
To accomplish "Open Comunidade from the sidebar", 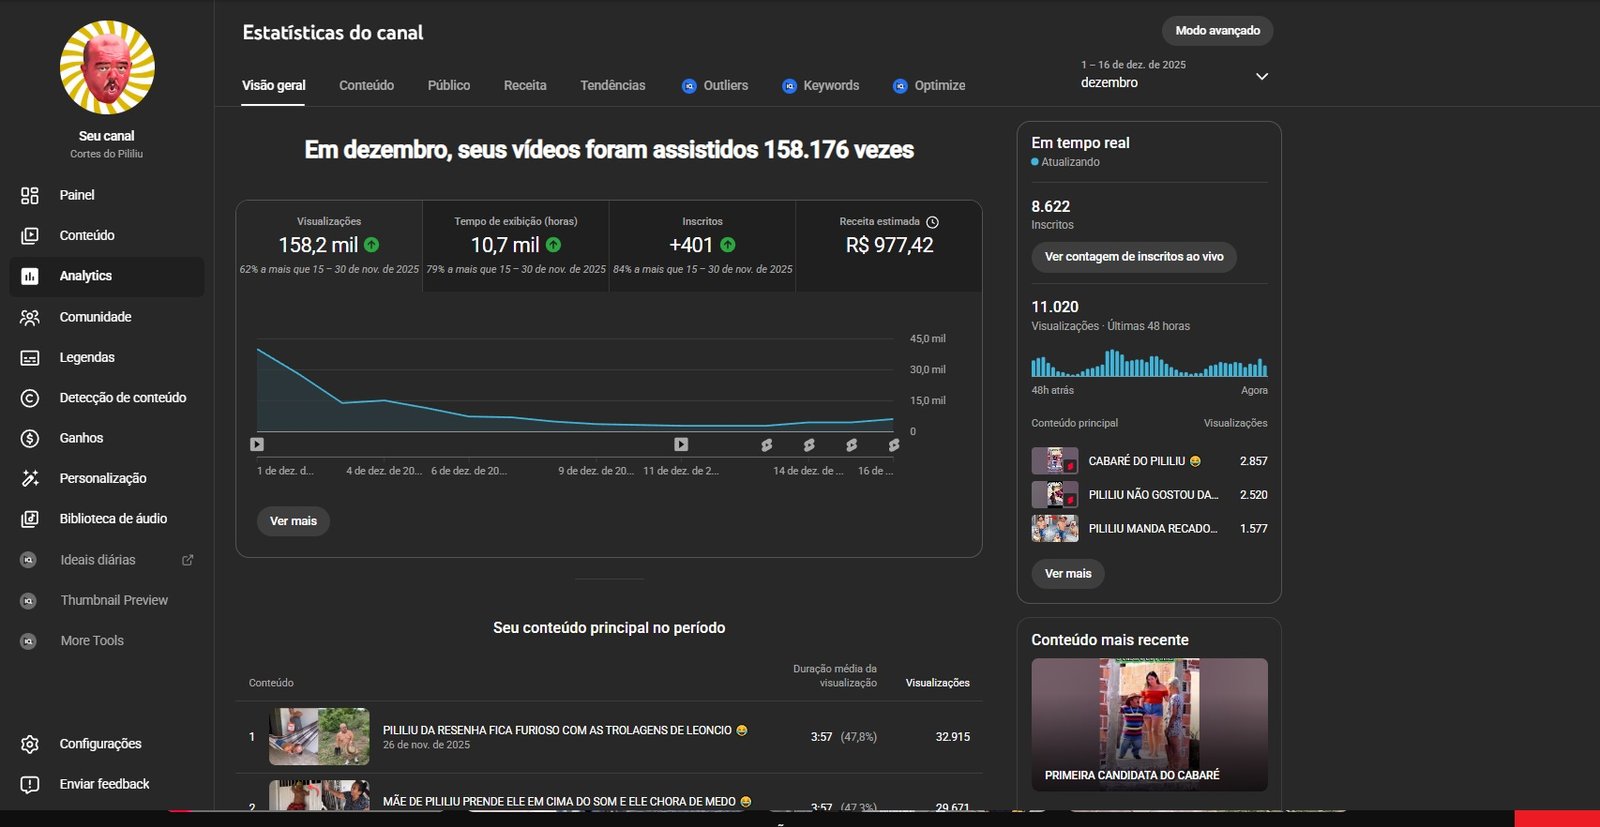I will coord(30,317).
